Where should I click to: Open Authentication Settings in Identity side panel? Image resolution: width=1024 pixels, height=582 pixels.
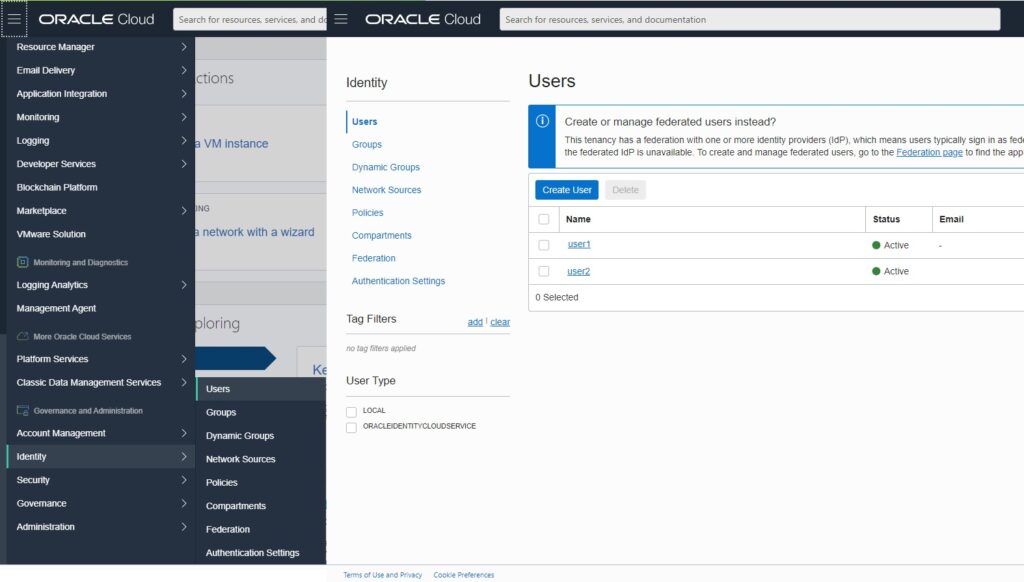[x=398, y=281]
